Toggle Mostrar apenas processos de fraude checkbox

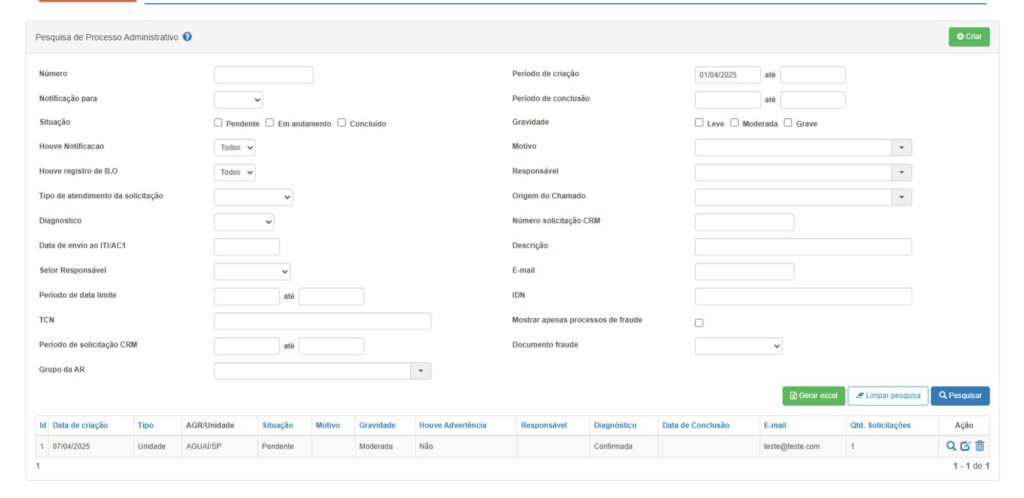click(x=699, y=322)
